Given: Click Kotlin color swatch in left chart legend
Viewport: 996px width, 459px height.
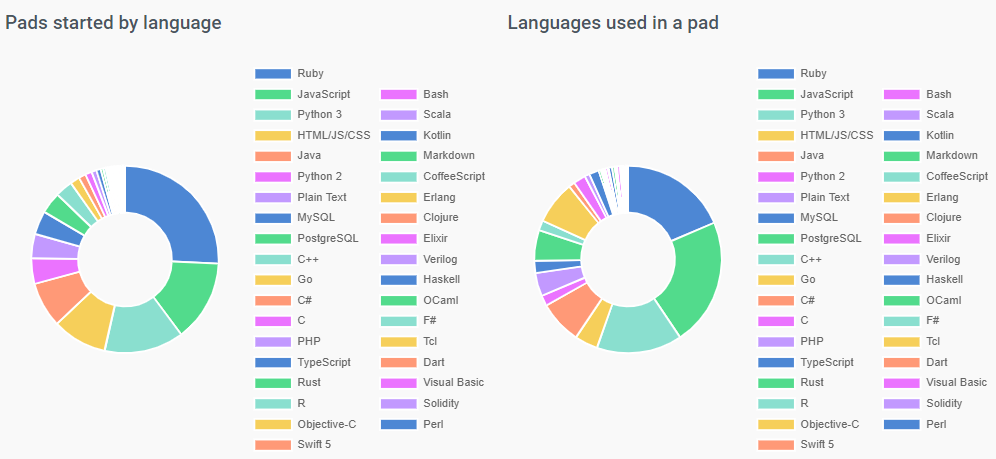Looking at the screenshot, I should [x=398, y=135].
